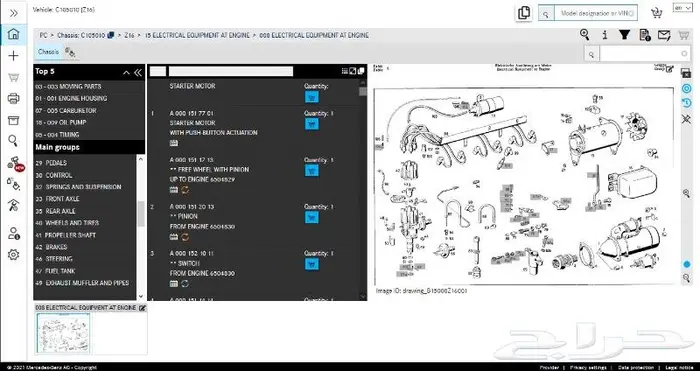Collapse the navigation panel with double left arrows
700x371 pixels.
[138, 72]
